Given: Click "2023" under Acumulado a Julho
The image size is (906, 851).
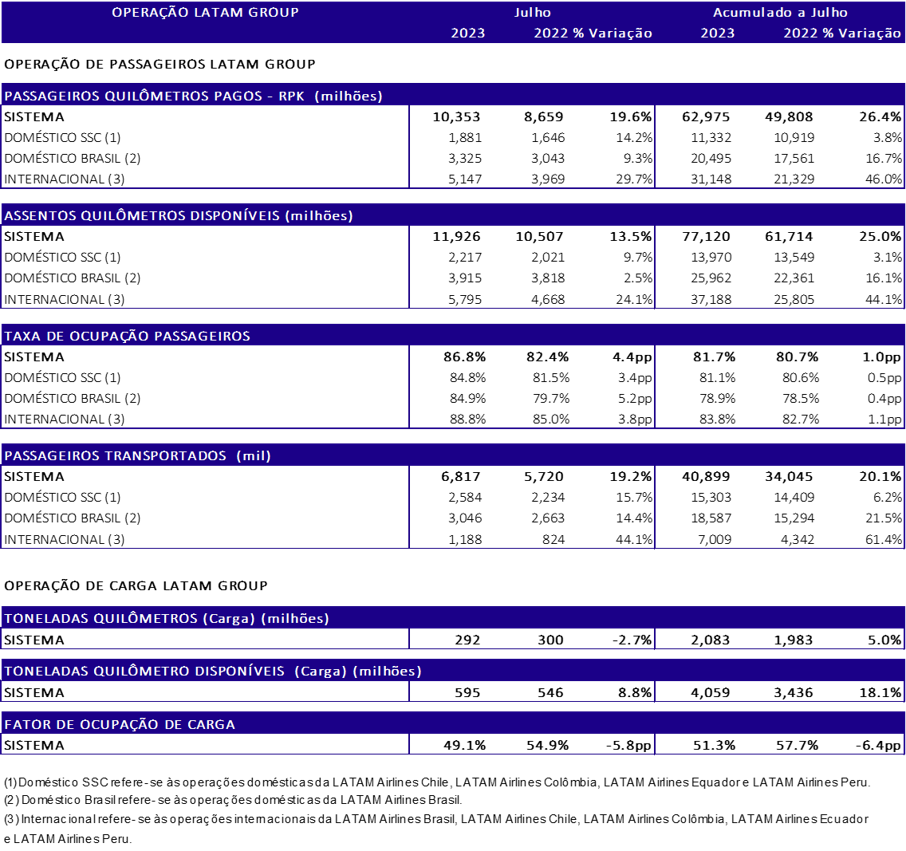Looking at the screenshot, I should click(x=717, y=33).
